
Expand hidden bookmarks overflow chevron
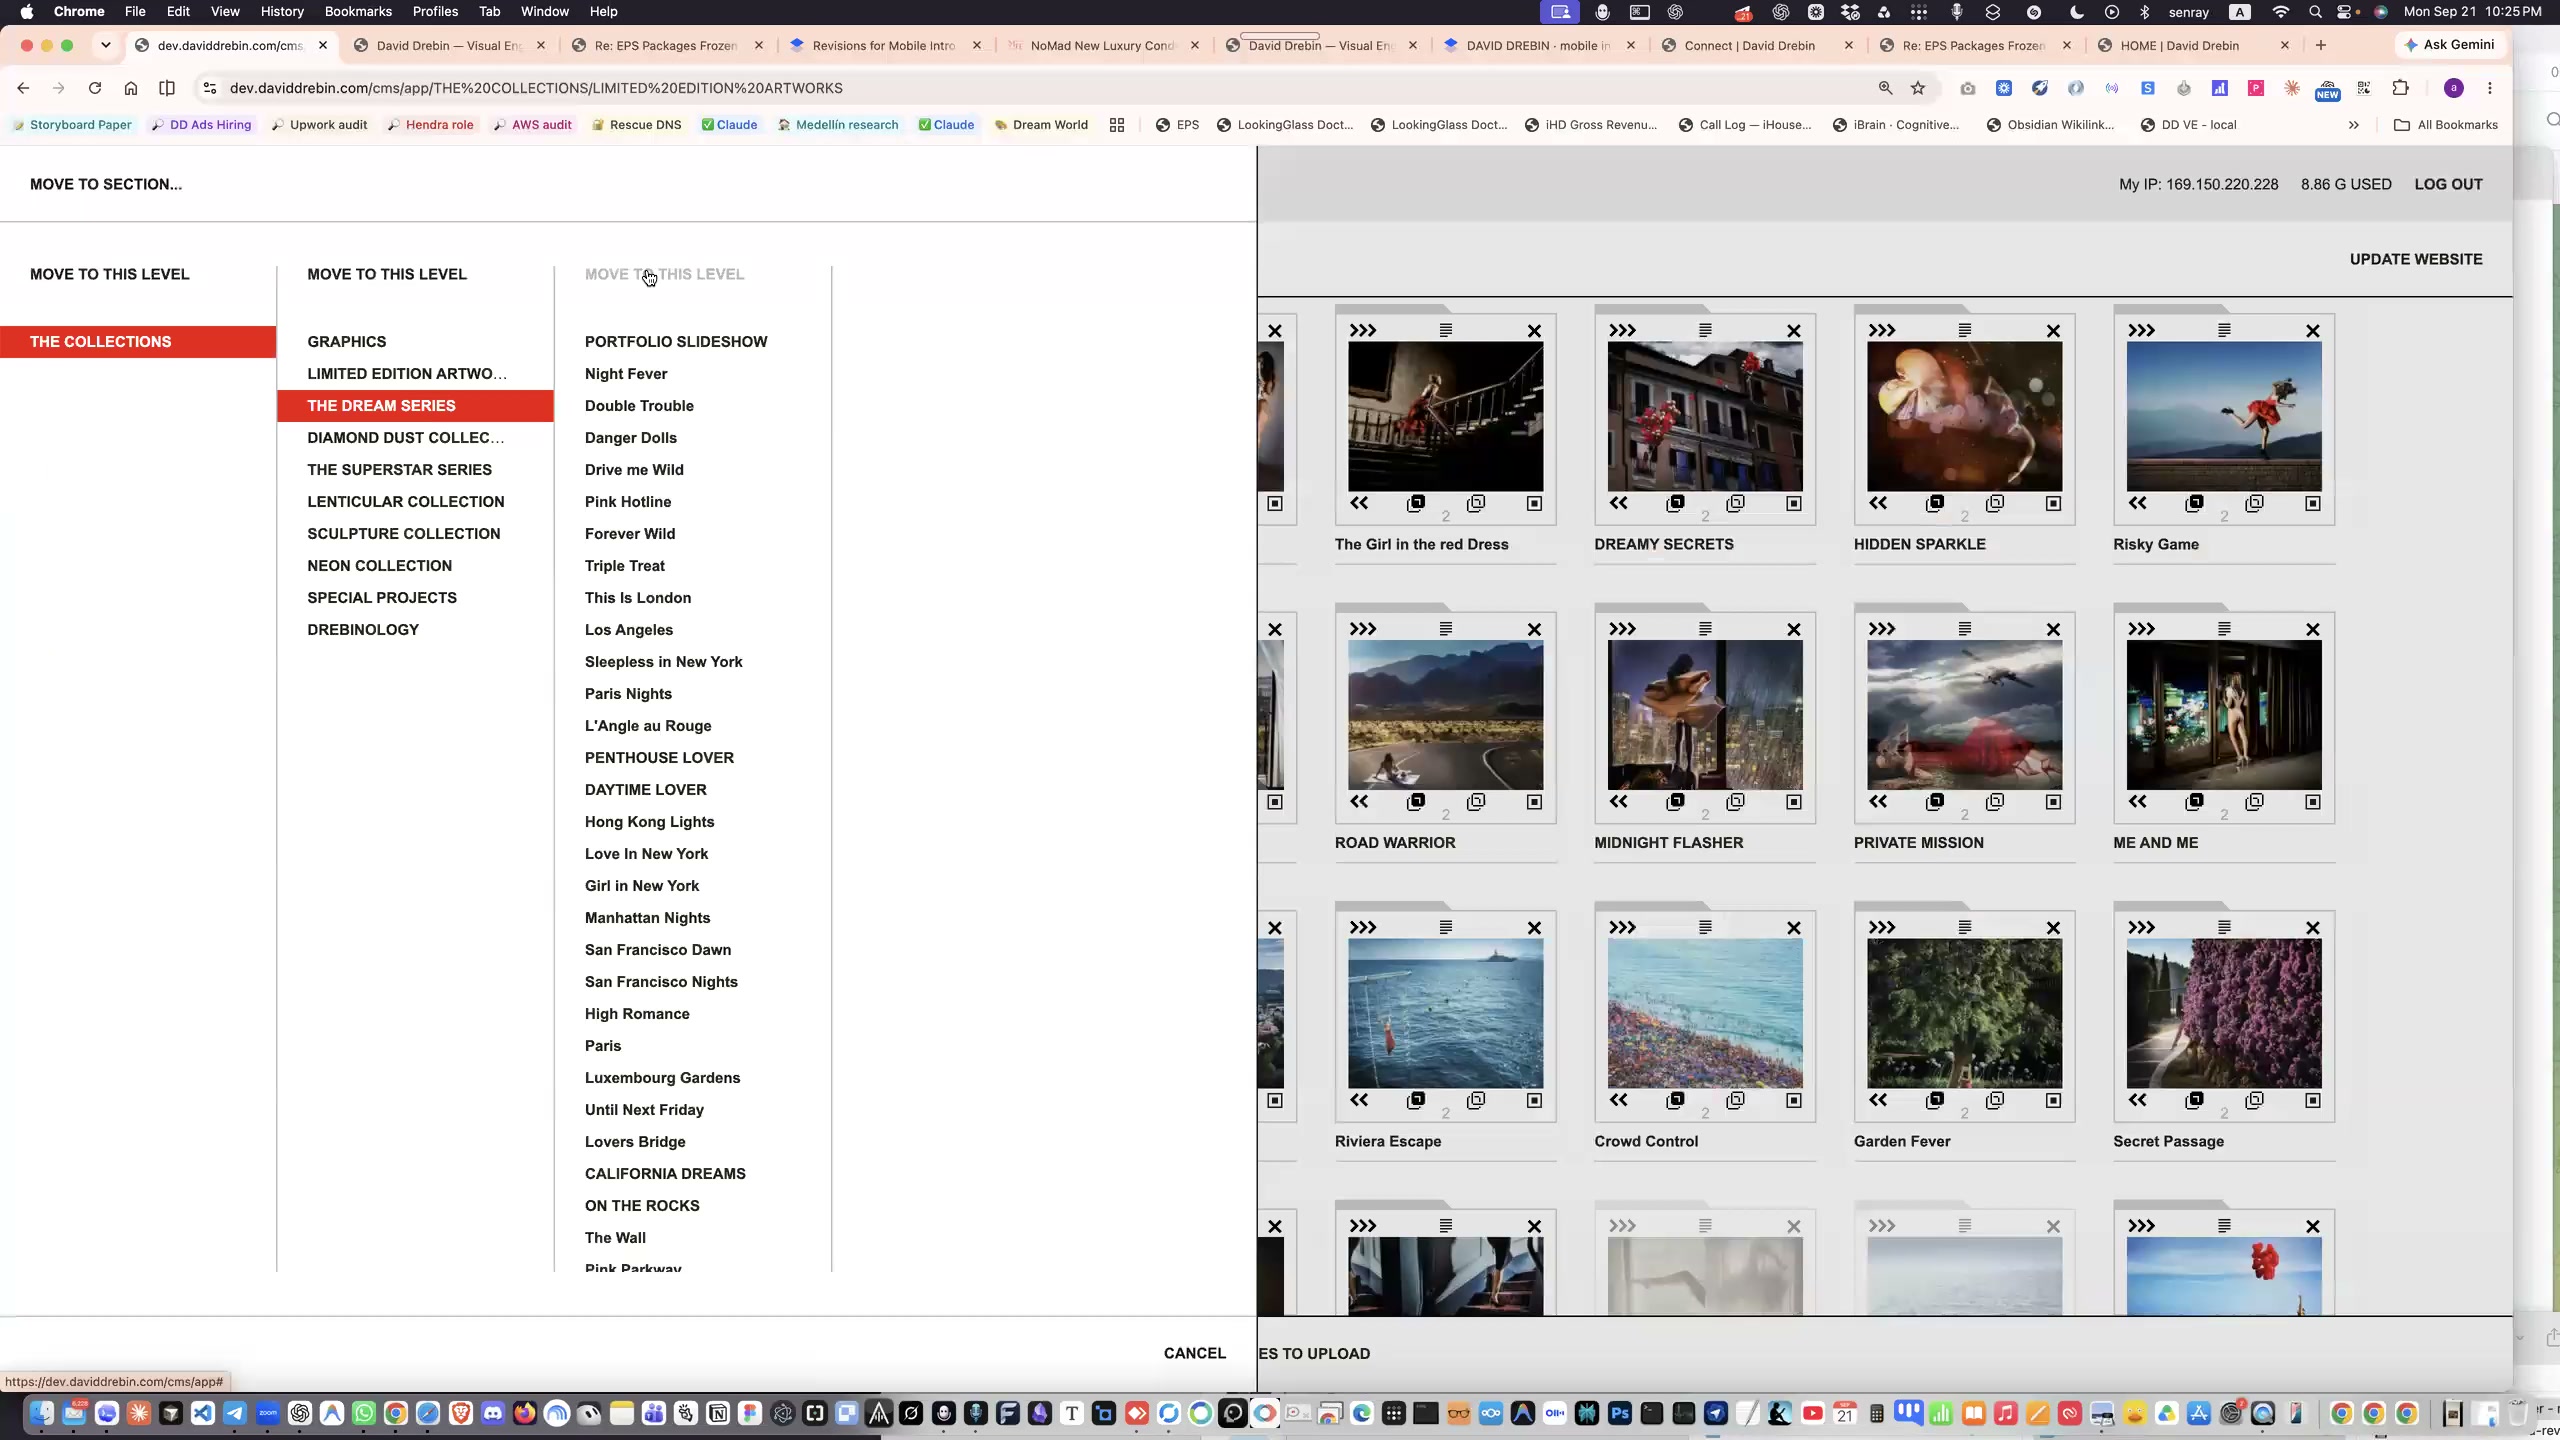tap(2354, 125)
